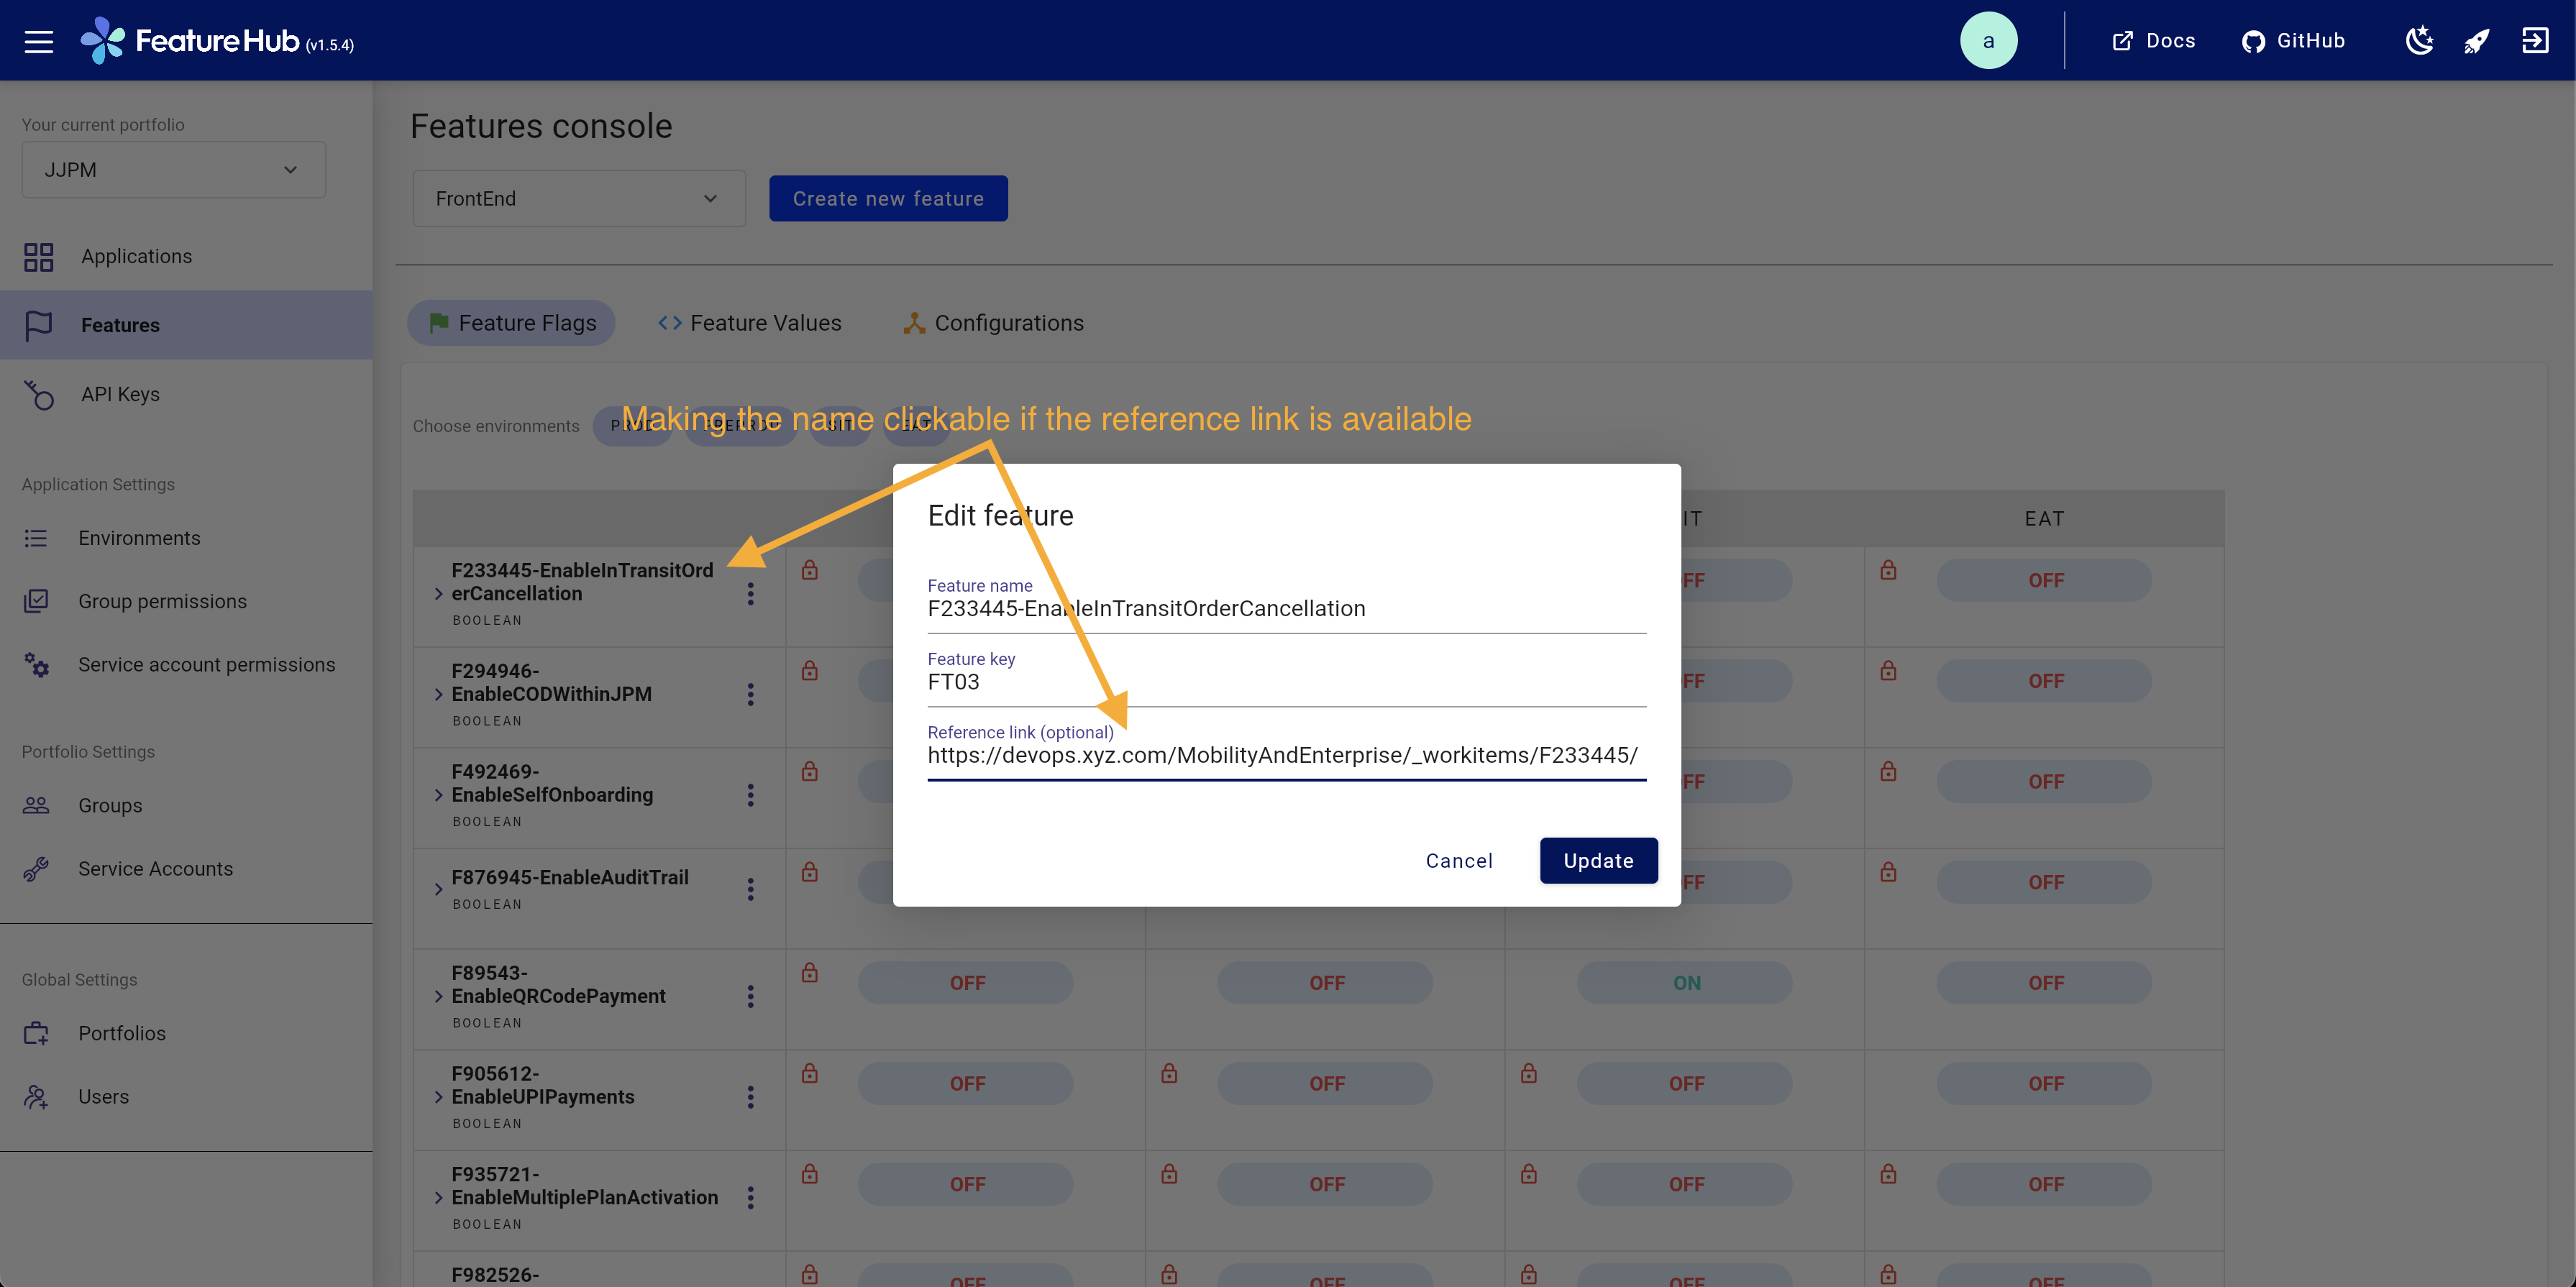Open Environments settings
2576x1287 pixels.
[x=139, y=537]
